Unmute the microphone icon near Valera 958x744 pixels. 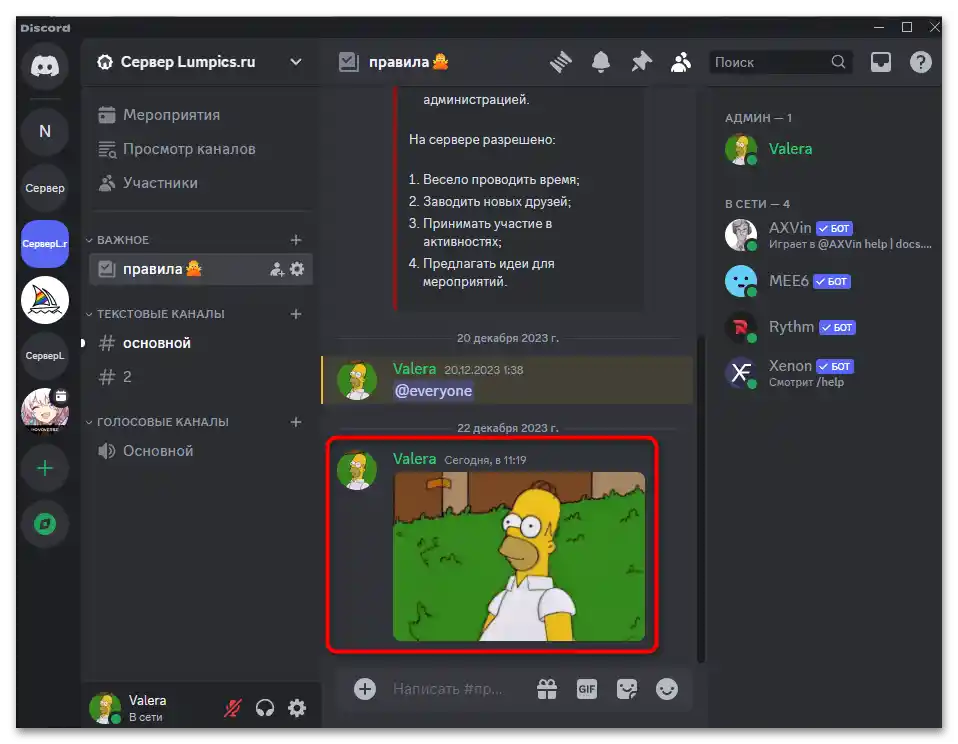(x=231, y=707)
